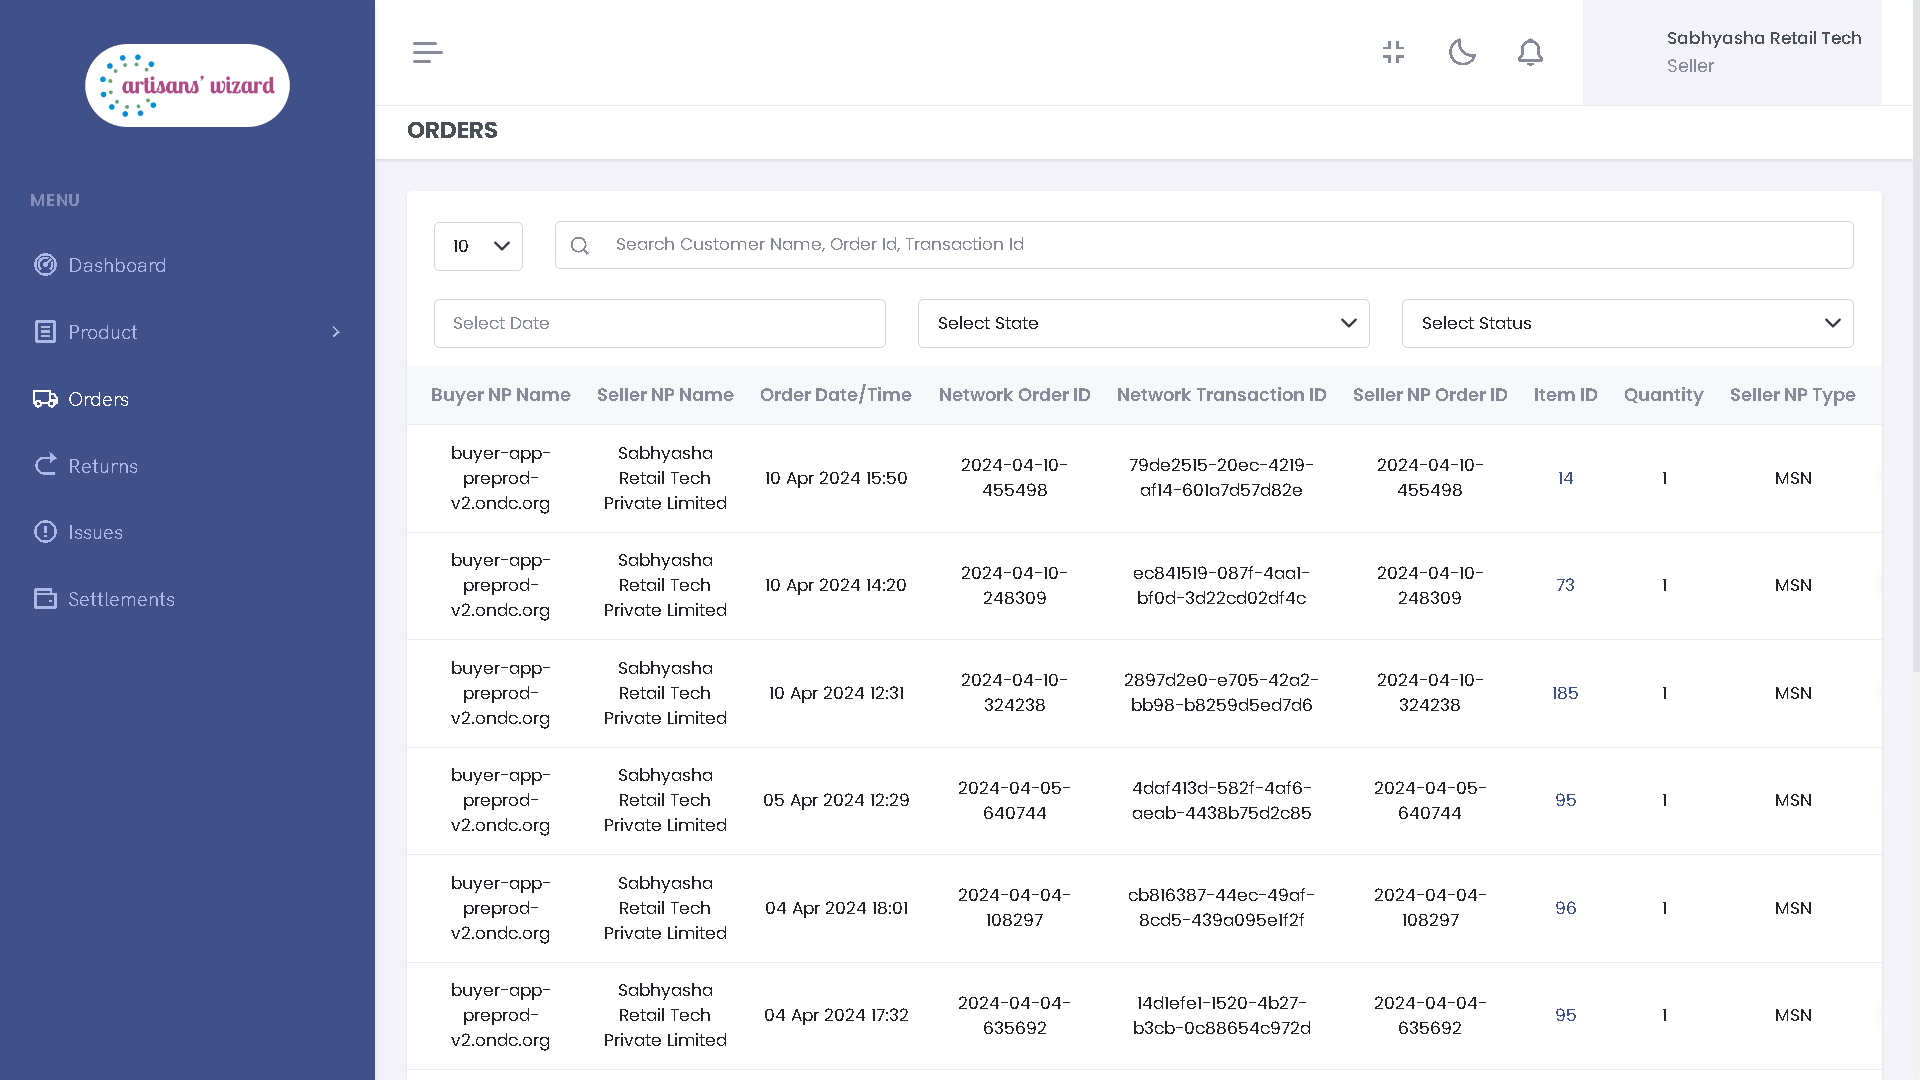Screen dimensions: 1920x1080
Task: Open Item ID 14 link
Action: (1565, 478)
